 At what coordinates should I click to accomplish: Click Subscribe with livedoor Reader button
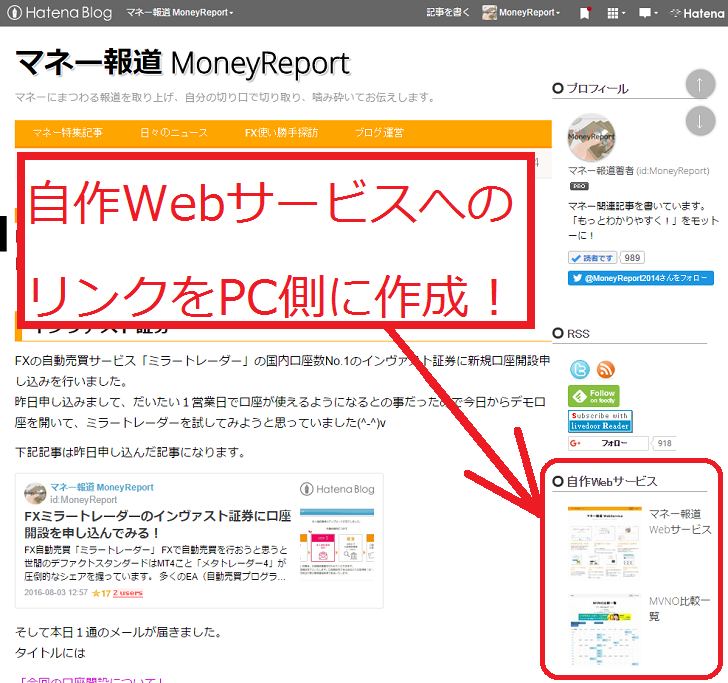pyautogui.click(x=600, y=421)
